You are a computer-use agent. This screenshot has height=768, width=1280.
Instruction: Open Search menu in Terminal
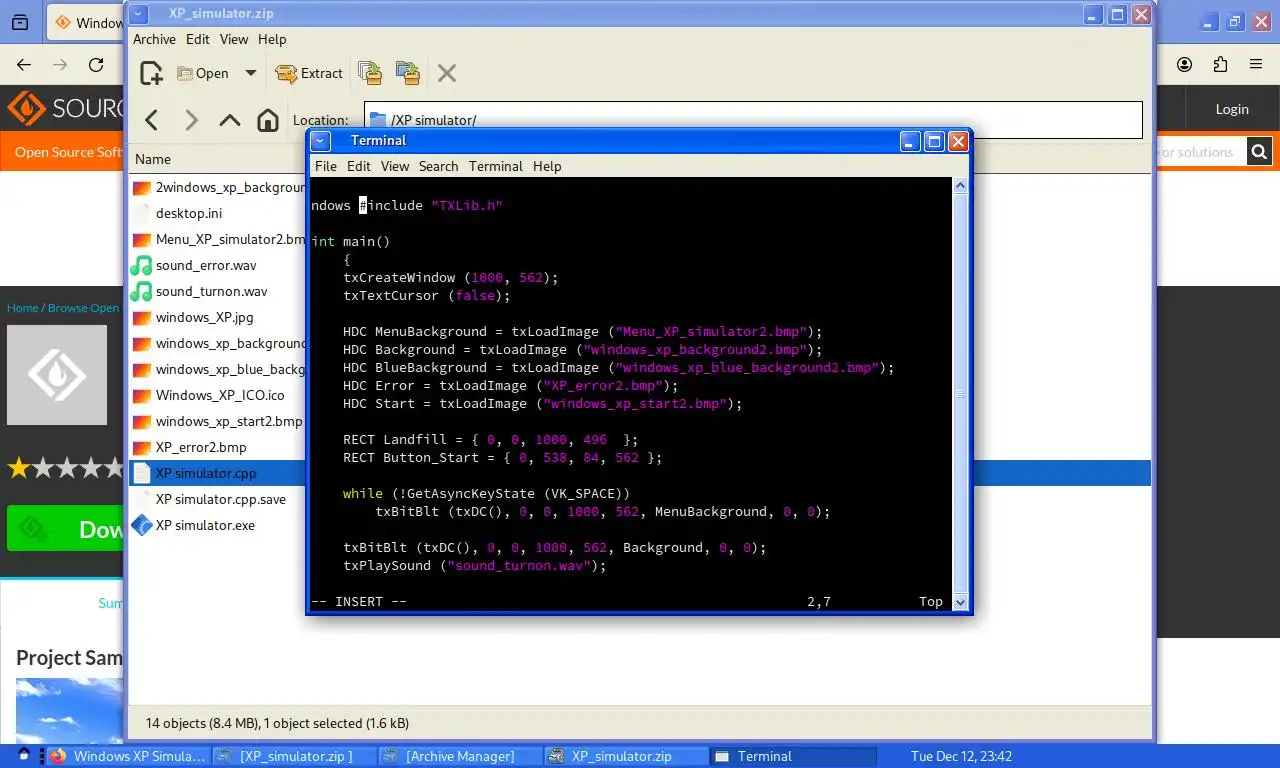coord(438,166)
